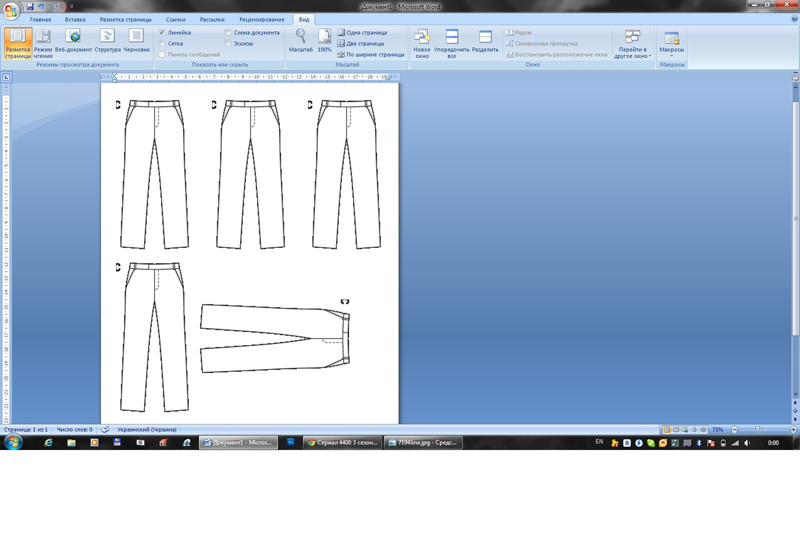
Task: Enable the Сетка gridlines checkbox
Action: [162, 44]
